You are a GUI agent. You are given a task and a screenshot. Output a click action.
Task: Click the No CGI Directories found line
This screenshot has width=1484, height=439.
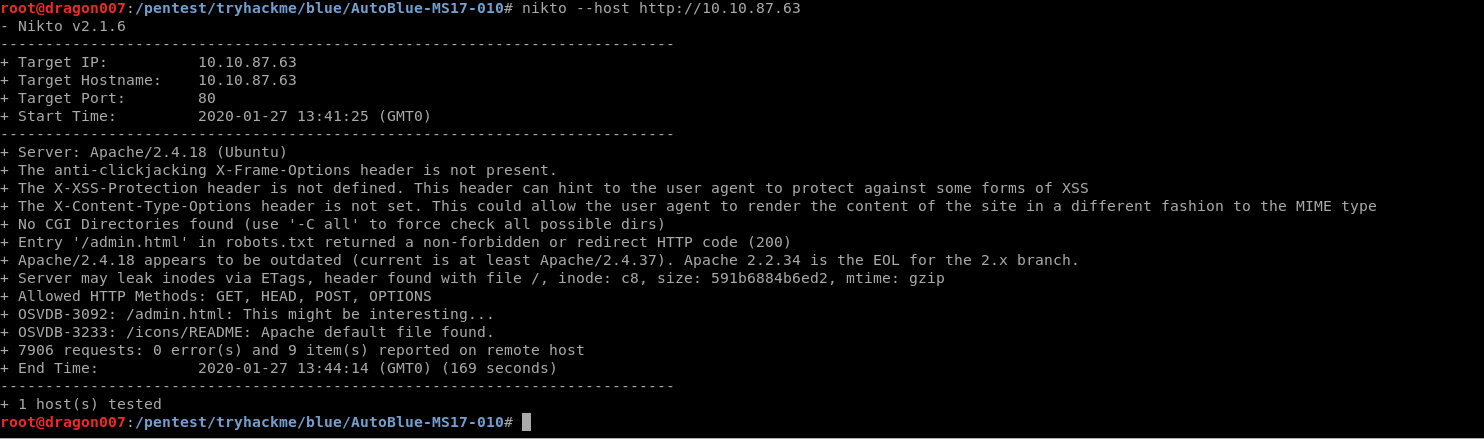tap(333, 224)
